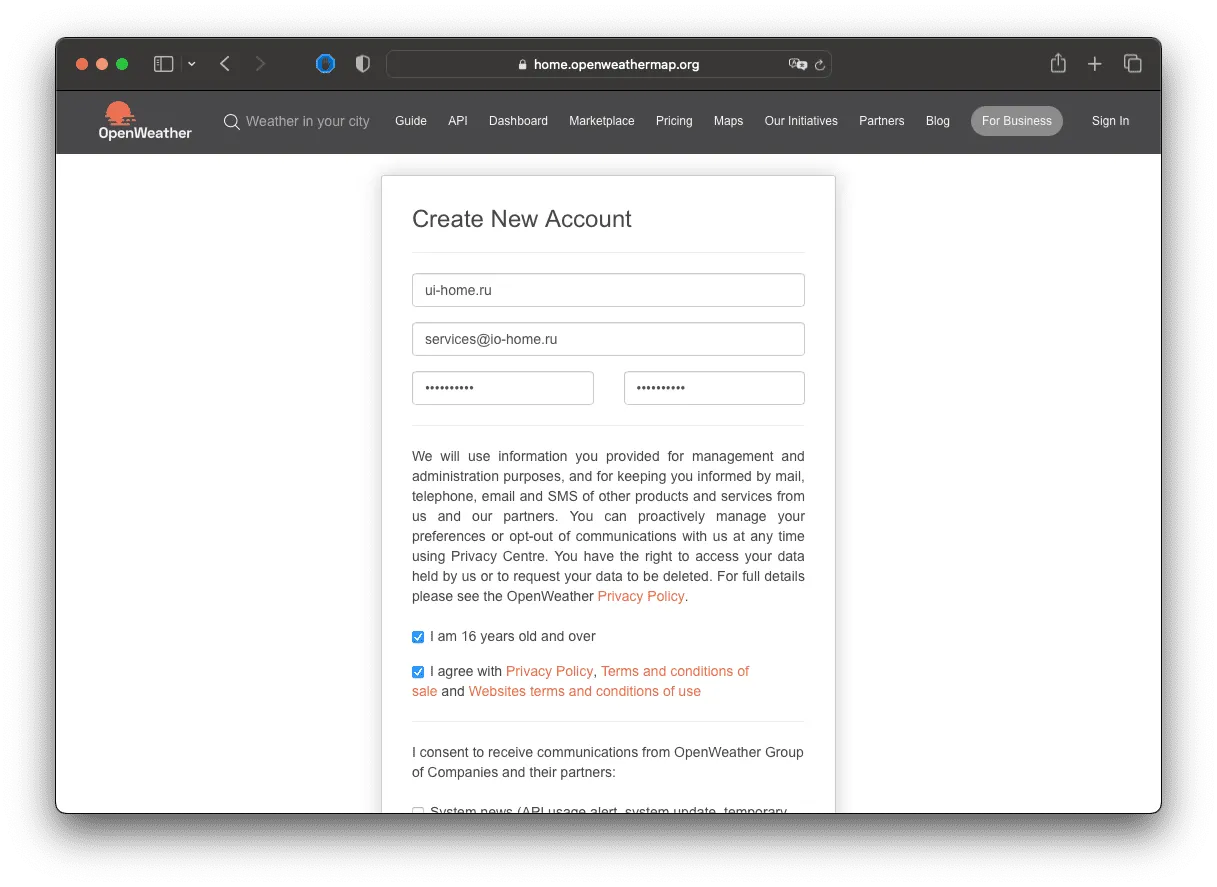Viewport: 1217px width, 887px height.
Task: Open a new tab with plus icon
Action: click(1095, 64)
